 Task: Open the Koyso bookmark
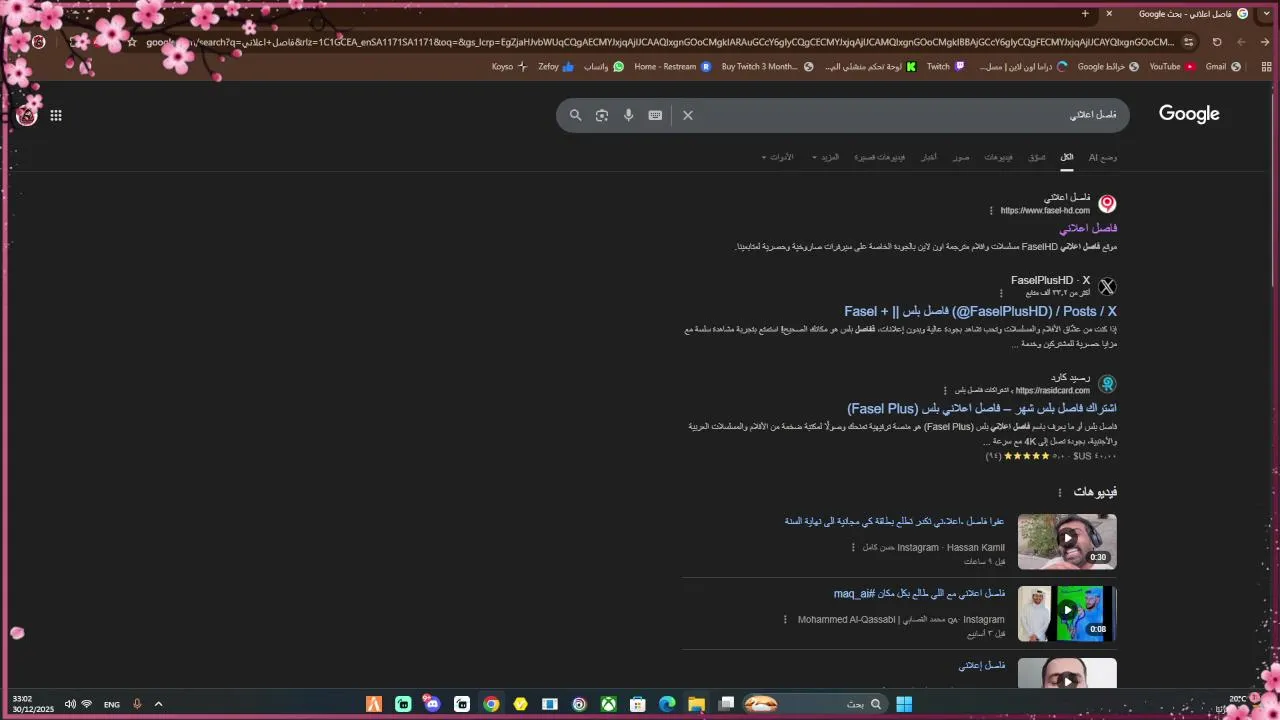click(510, 67)
